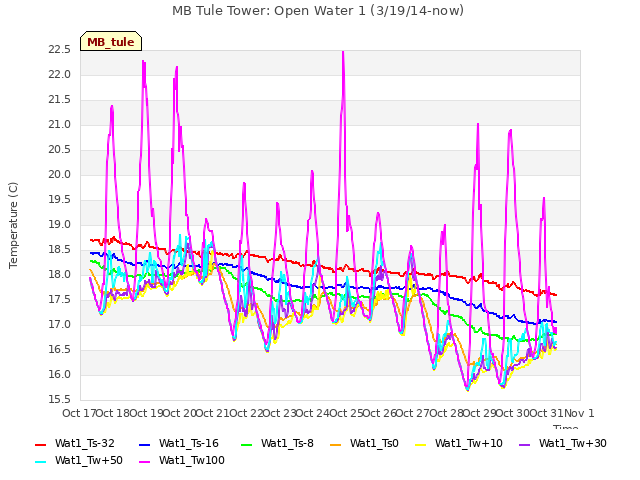Click the Oct 18 x-axis date label

click(x=113, y=413)
